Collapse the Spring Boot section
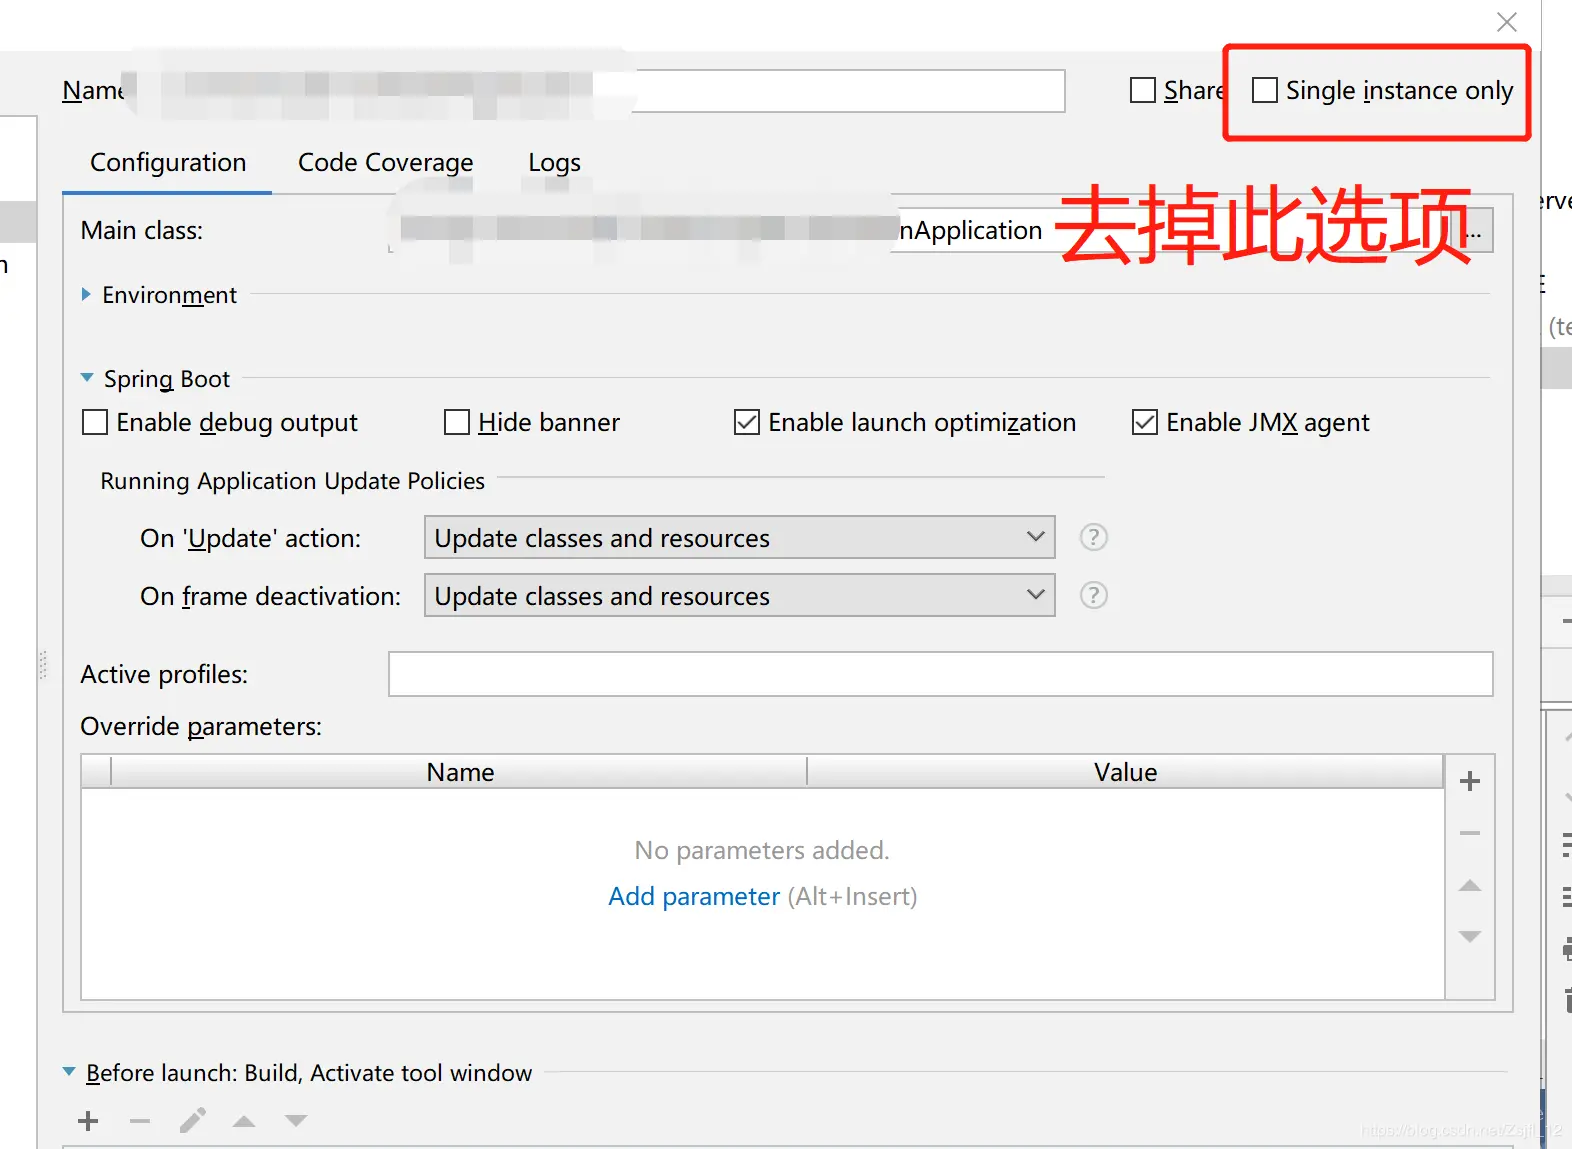The image size is (1572, 1149). coord(87,378)
